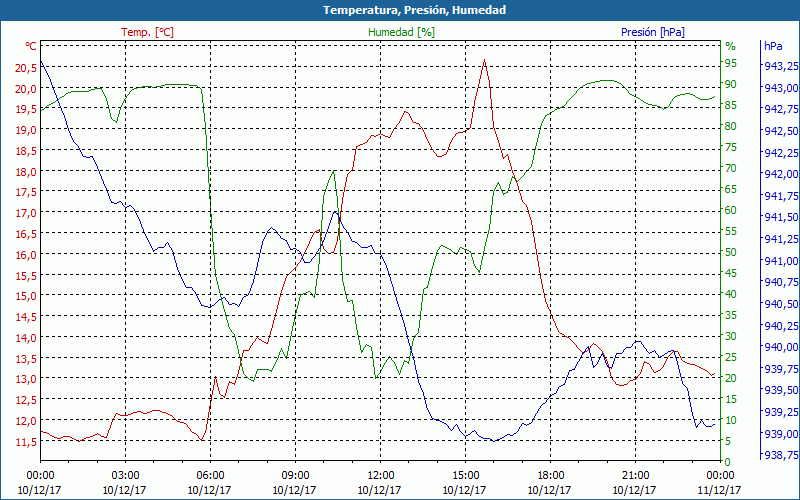Click the 942,50 pressure axis value
This screenshot has height=500, width=800.
click(781, 131)
